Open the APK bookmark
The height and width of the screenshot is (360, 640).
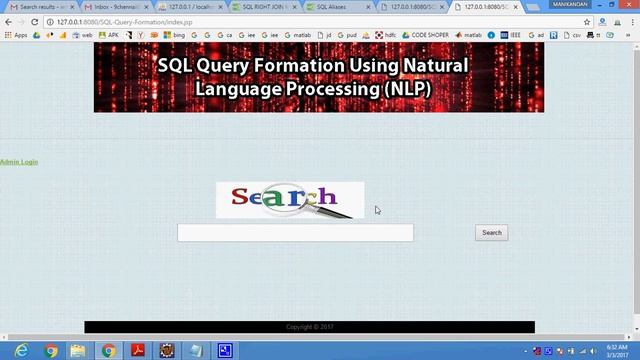[x=109, y=35]
